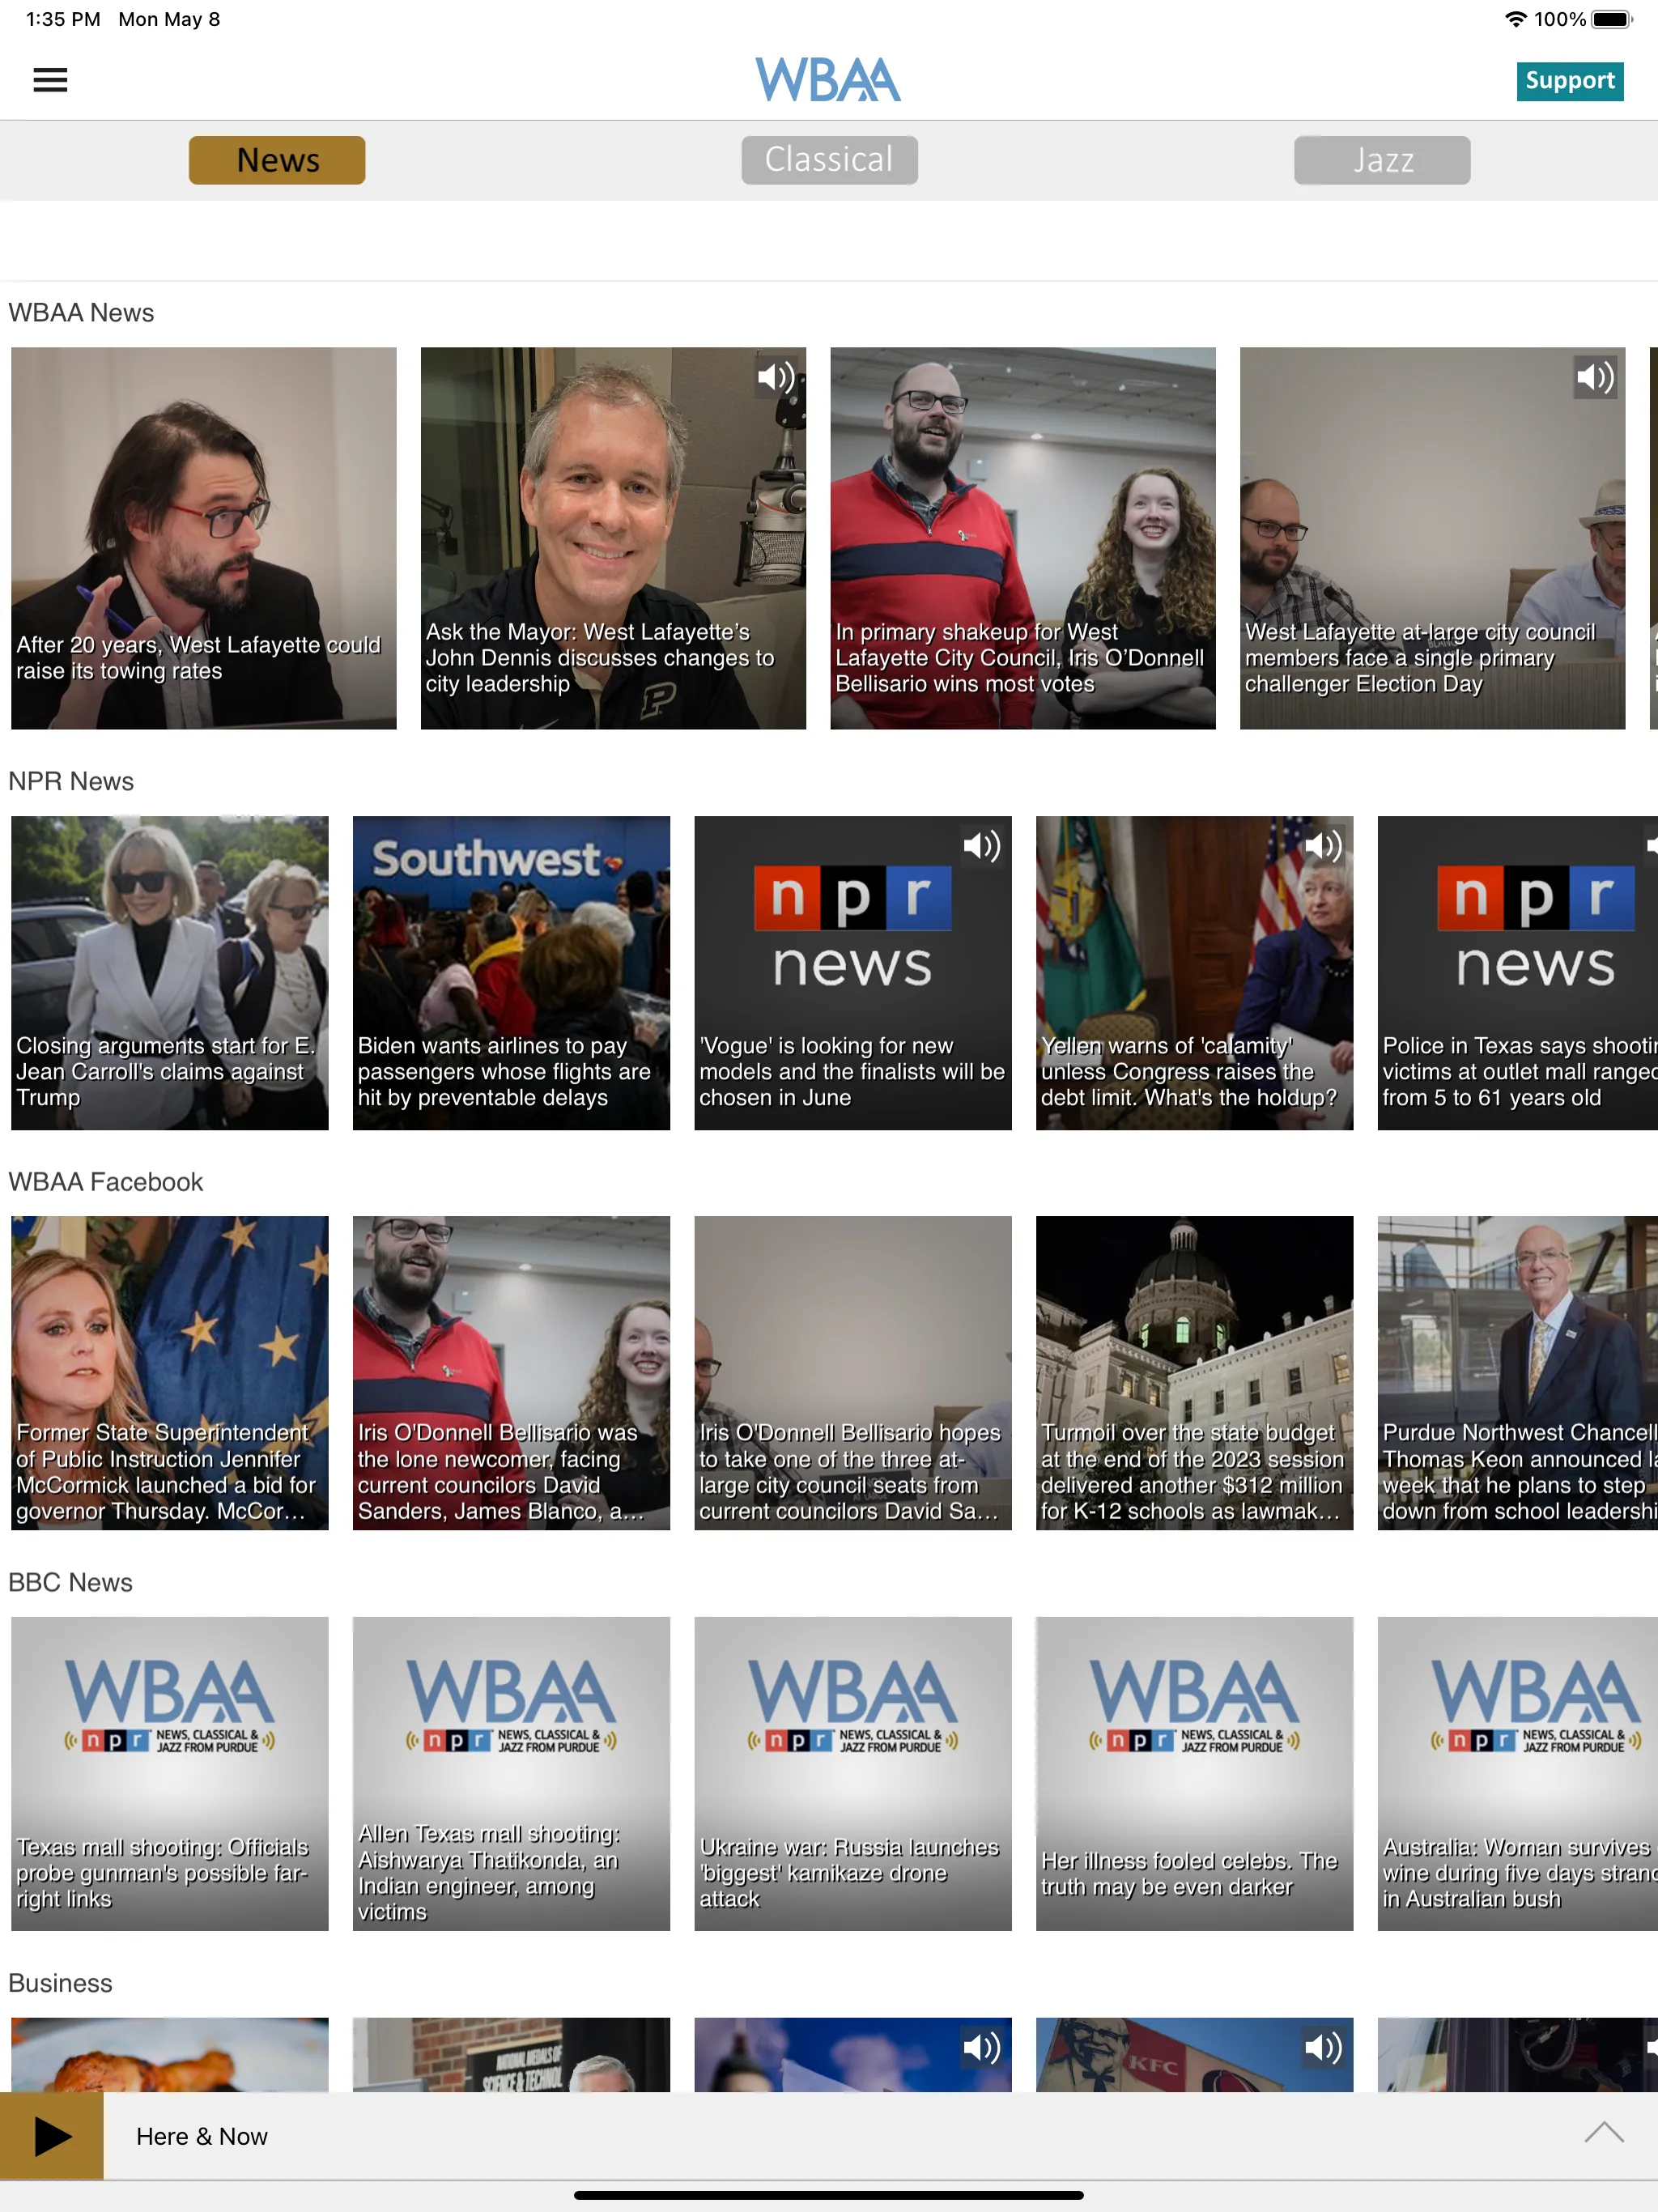Open the hamburger menu icon
Viewport: 1658px width, 2212px height.
pos(50,79)
